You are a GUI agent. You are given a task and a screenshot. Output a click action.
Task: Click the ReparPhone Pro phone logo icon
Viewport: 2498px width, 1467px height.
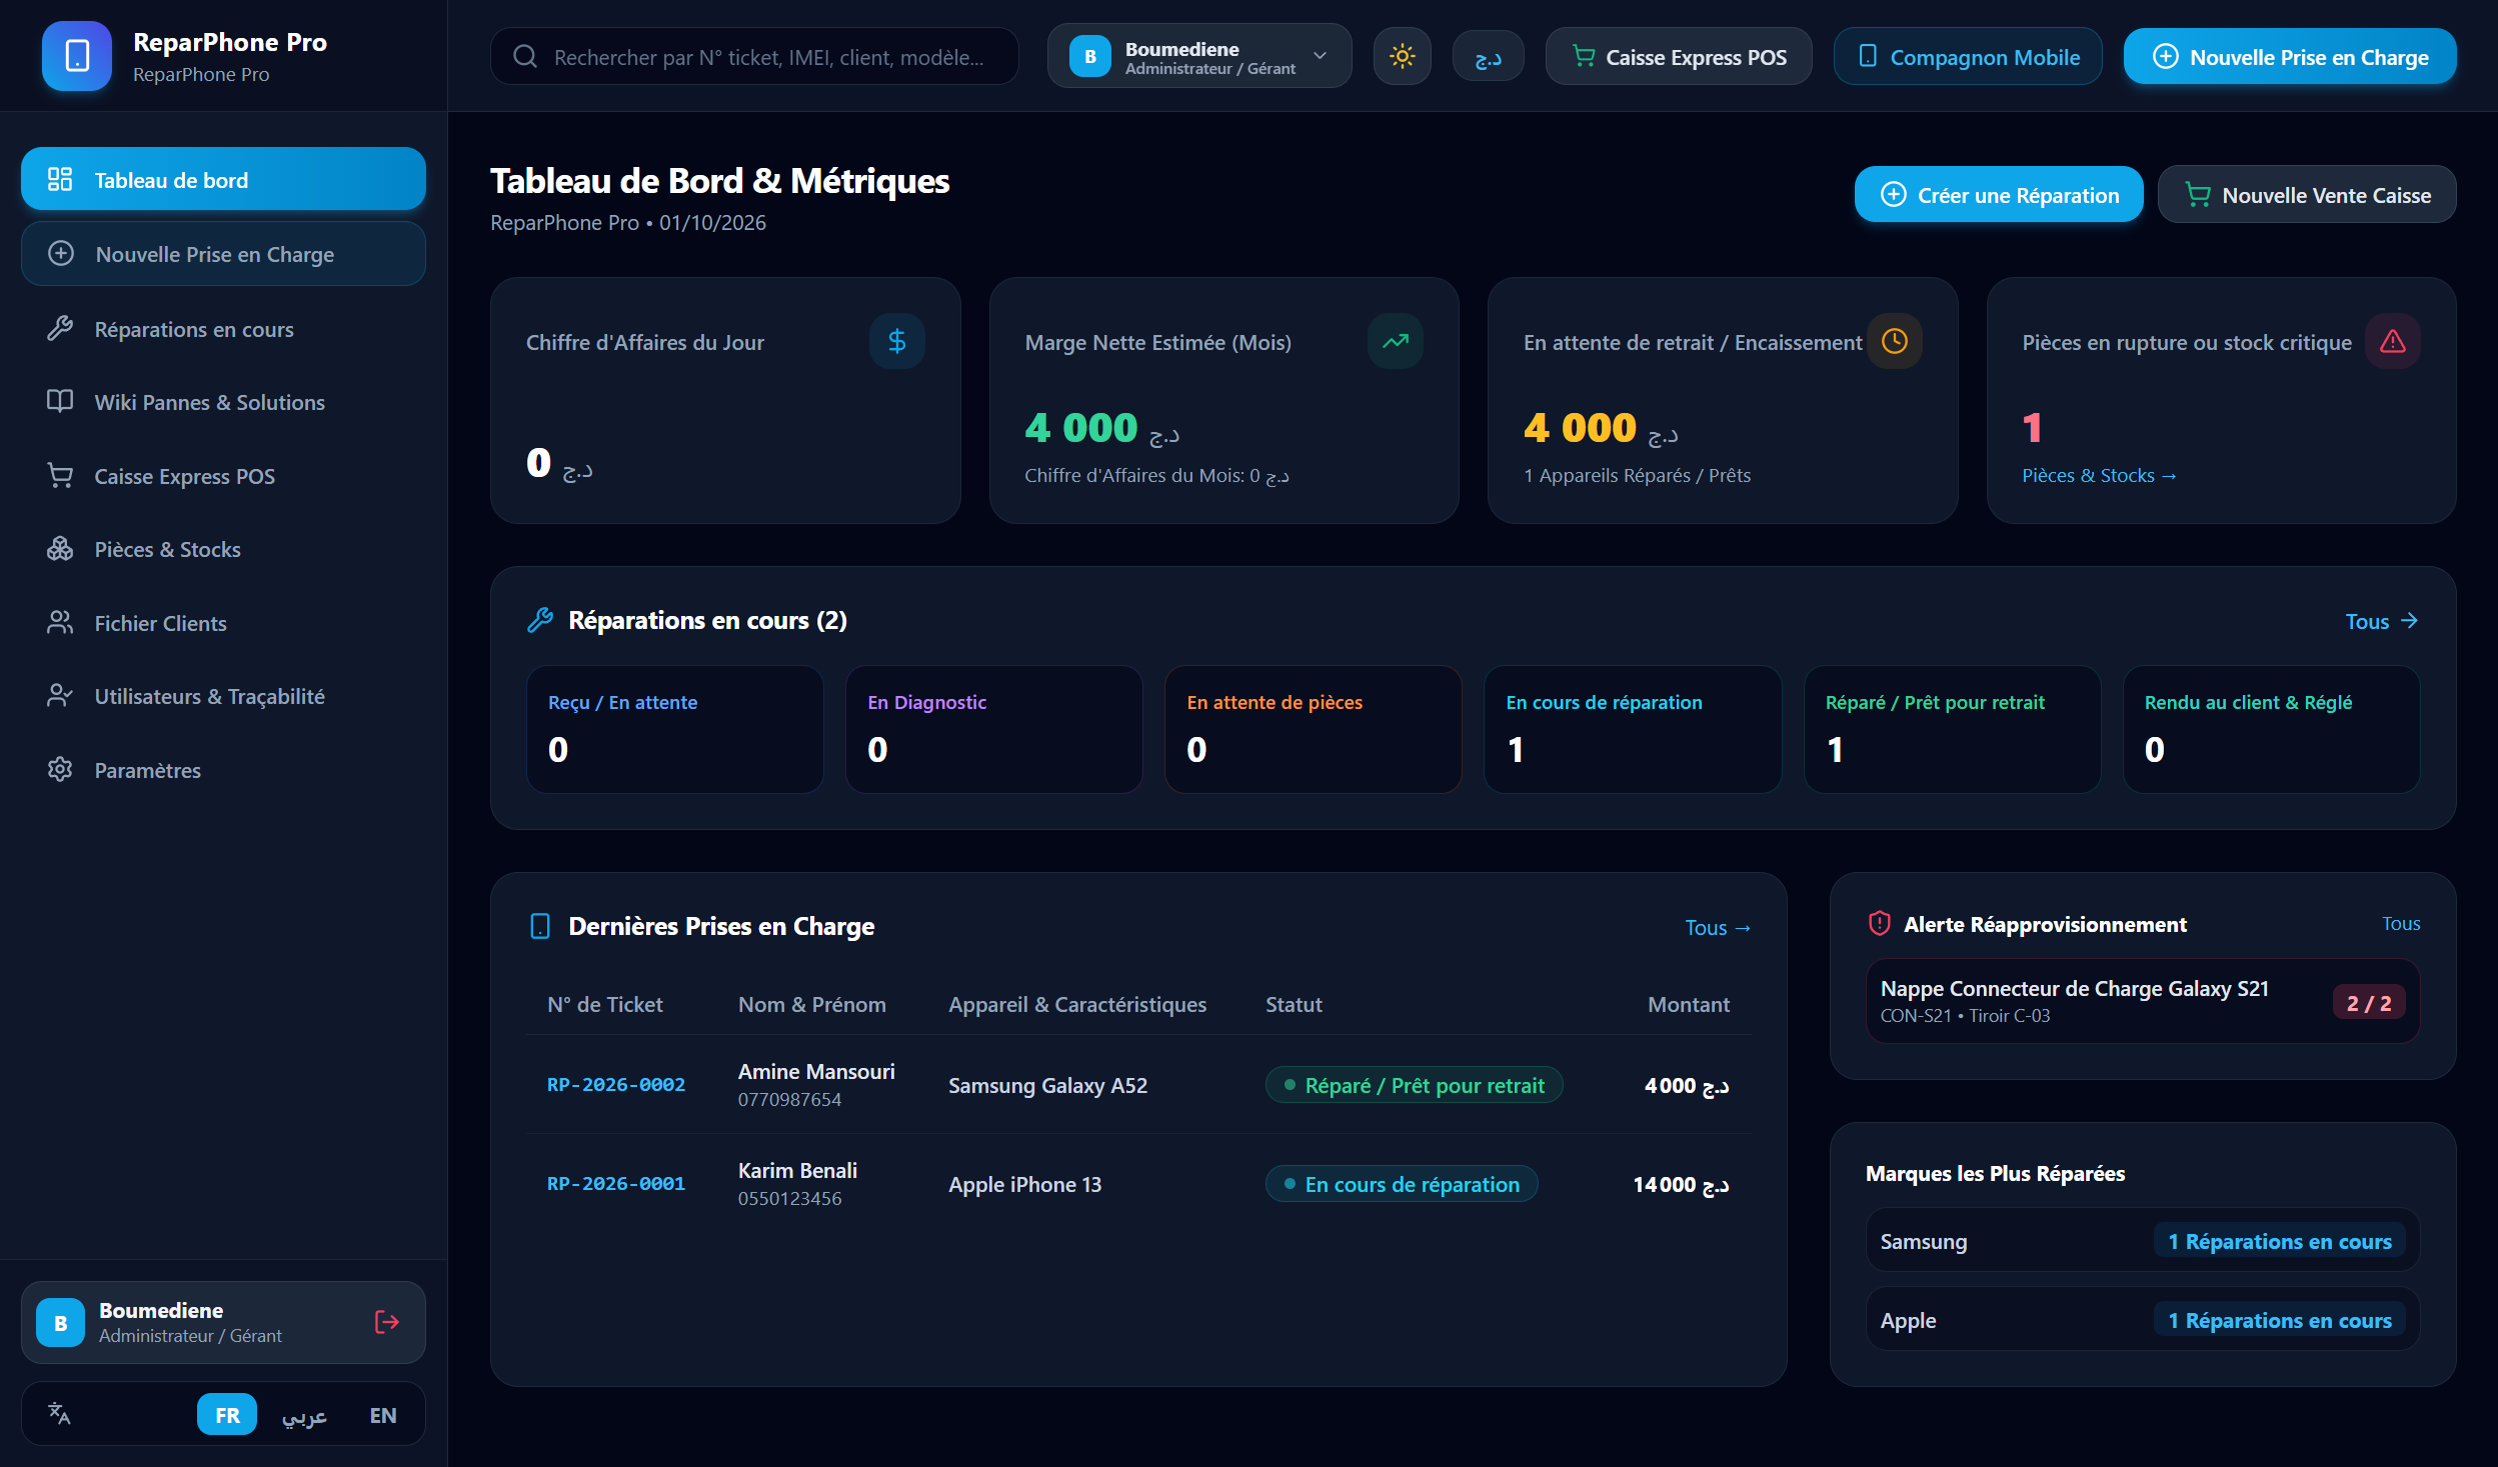coord(77,56)
